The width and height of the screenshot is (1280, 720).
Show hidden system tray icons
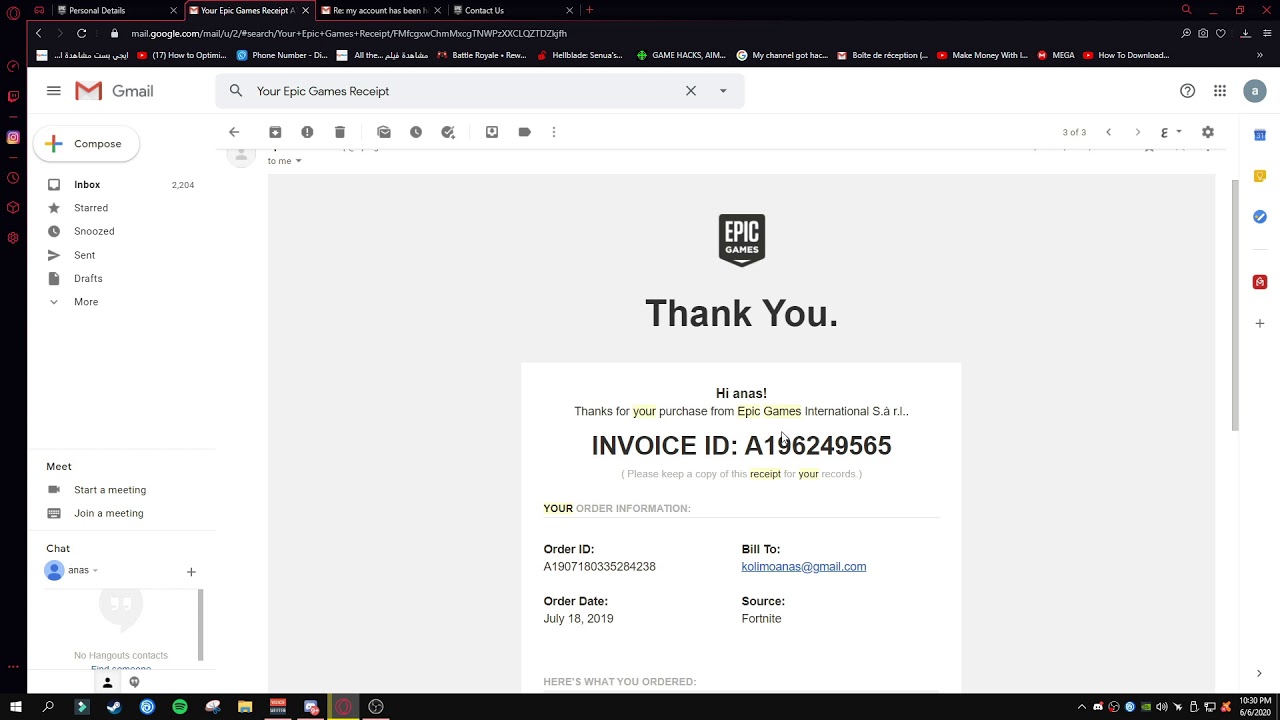point(1081,707)
